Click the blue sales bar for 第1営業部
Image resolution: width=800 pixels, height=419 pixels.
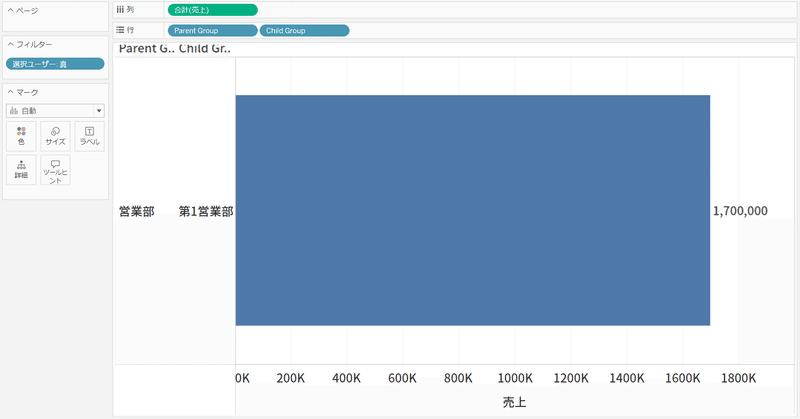(x=472, y=210)
